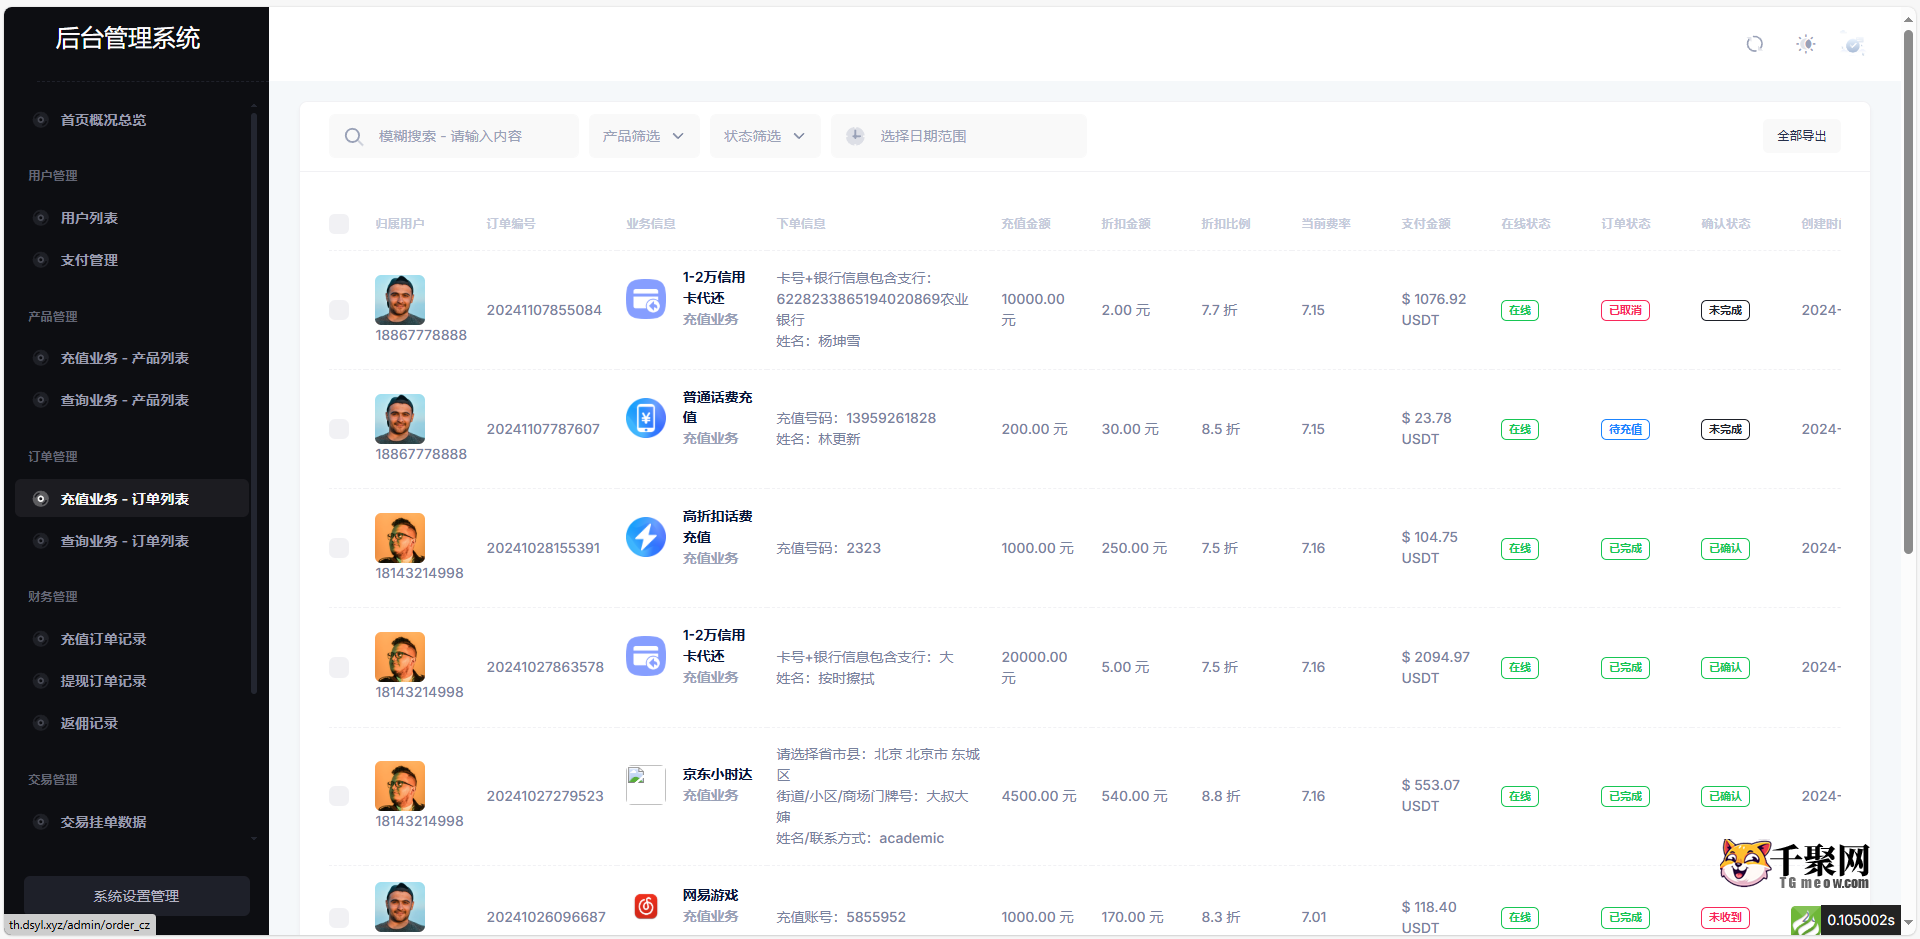1920x939 pixels.
Task: Click credit card icon for order 20241107855084
Action: coord(646,299)
